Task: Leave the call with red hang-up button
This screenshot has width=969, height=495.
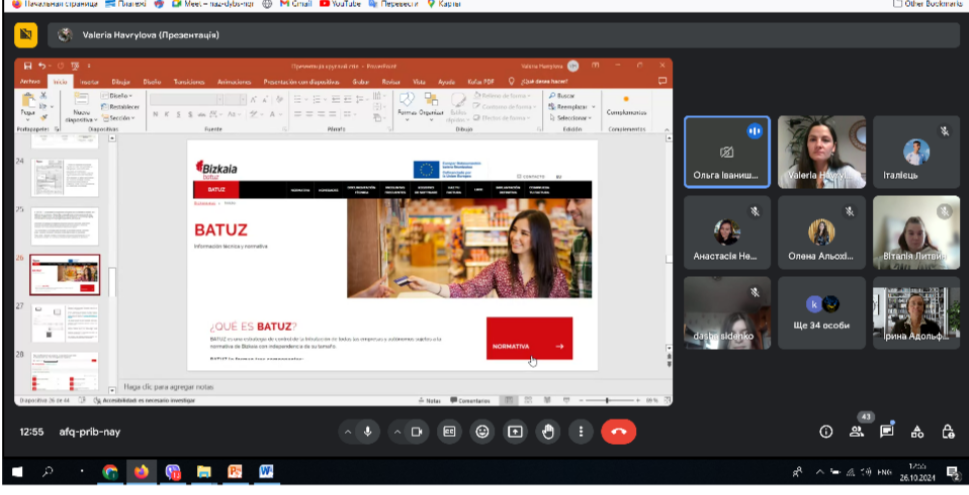Action: tap(619, 432)
